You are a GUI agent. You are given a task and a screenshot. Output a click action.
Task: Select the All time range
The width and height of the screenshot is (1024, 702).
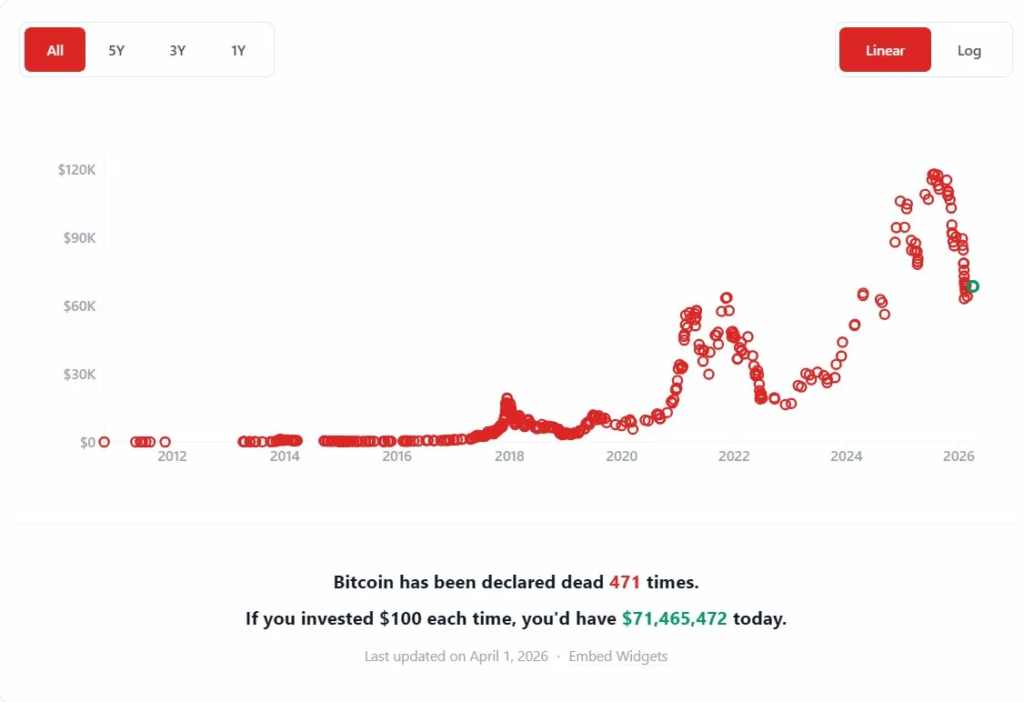tap(54, 49)
